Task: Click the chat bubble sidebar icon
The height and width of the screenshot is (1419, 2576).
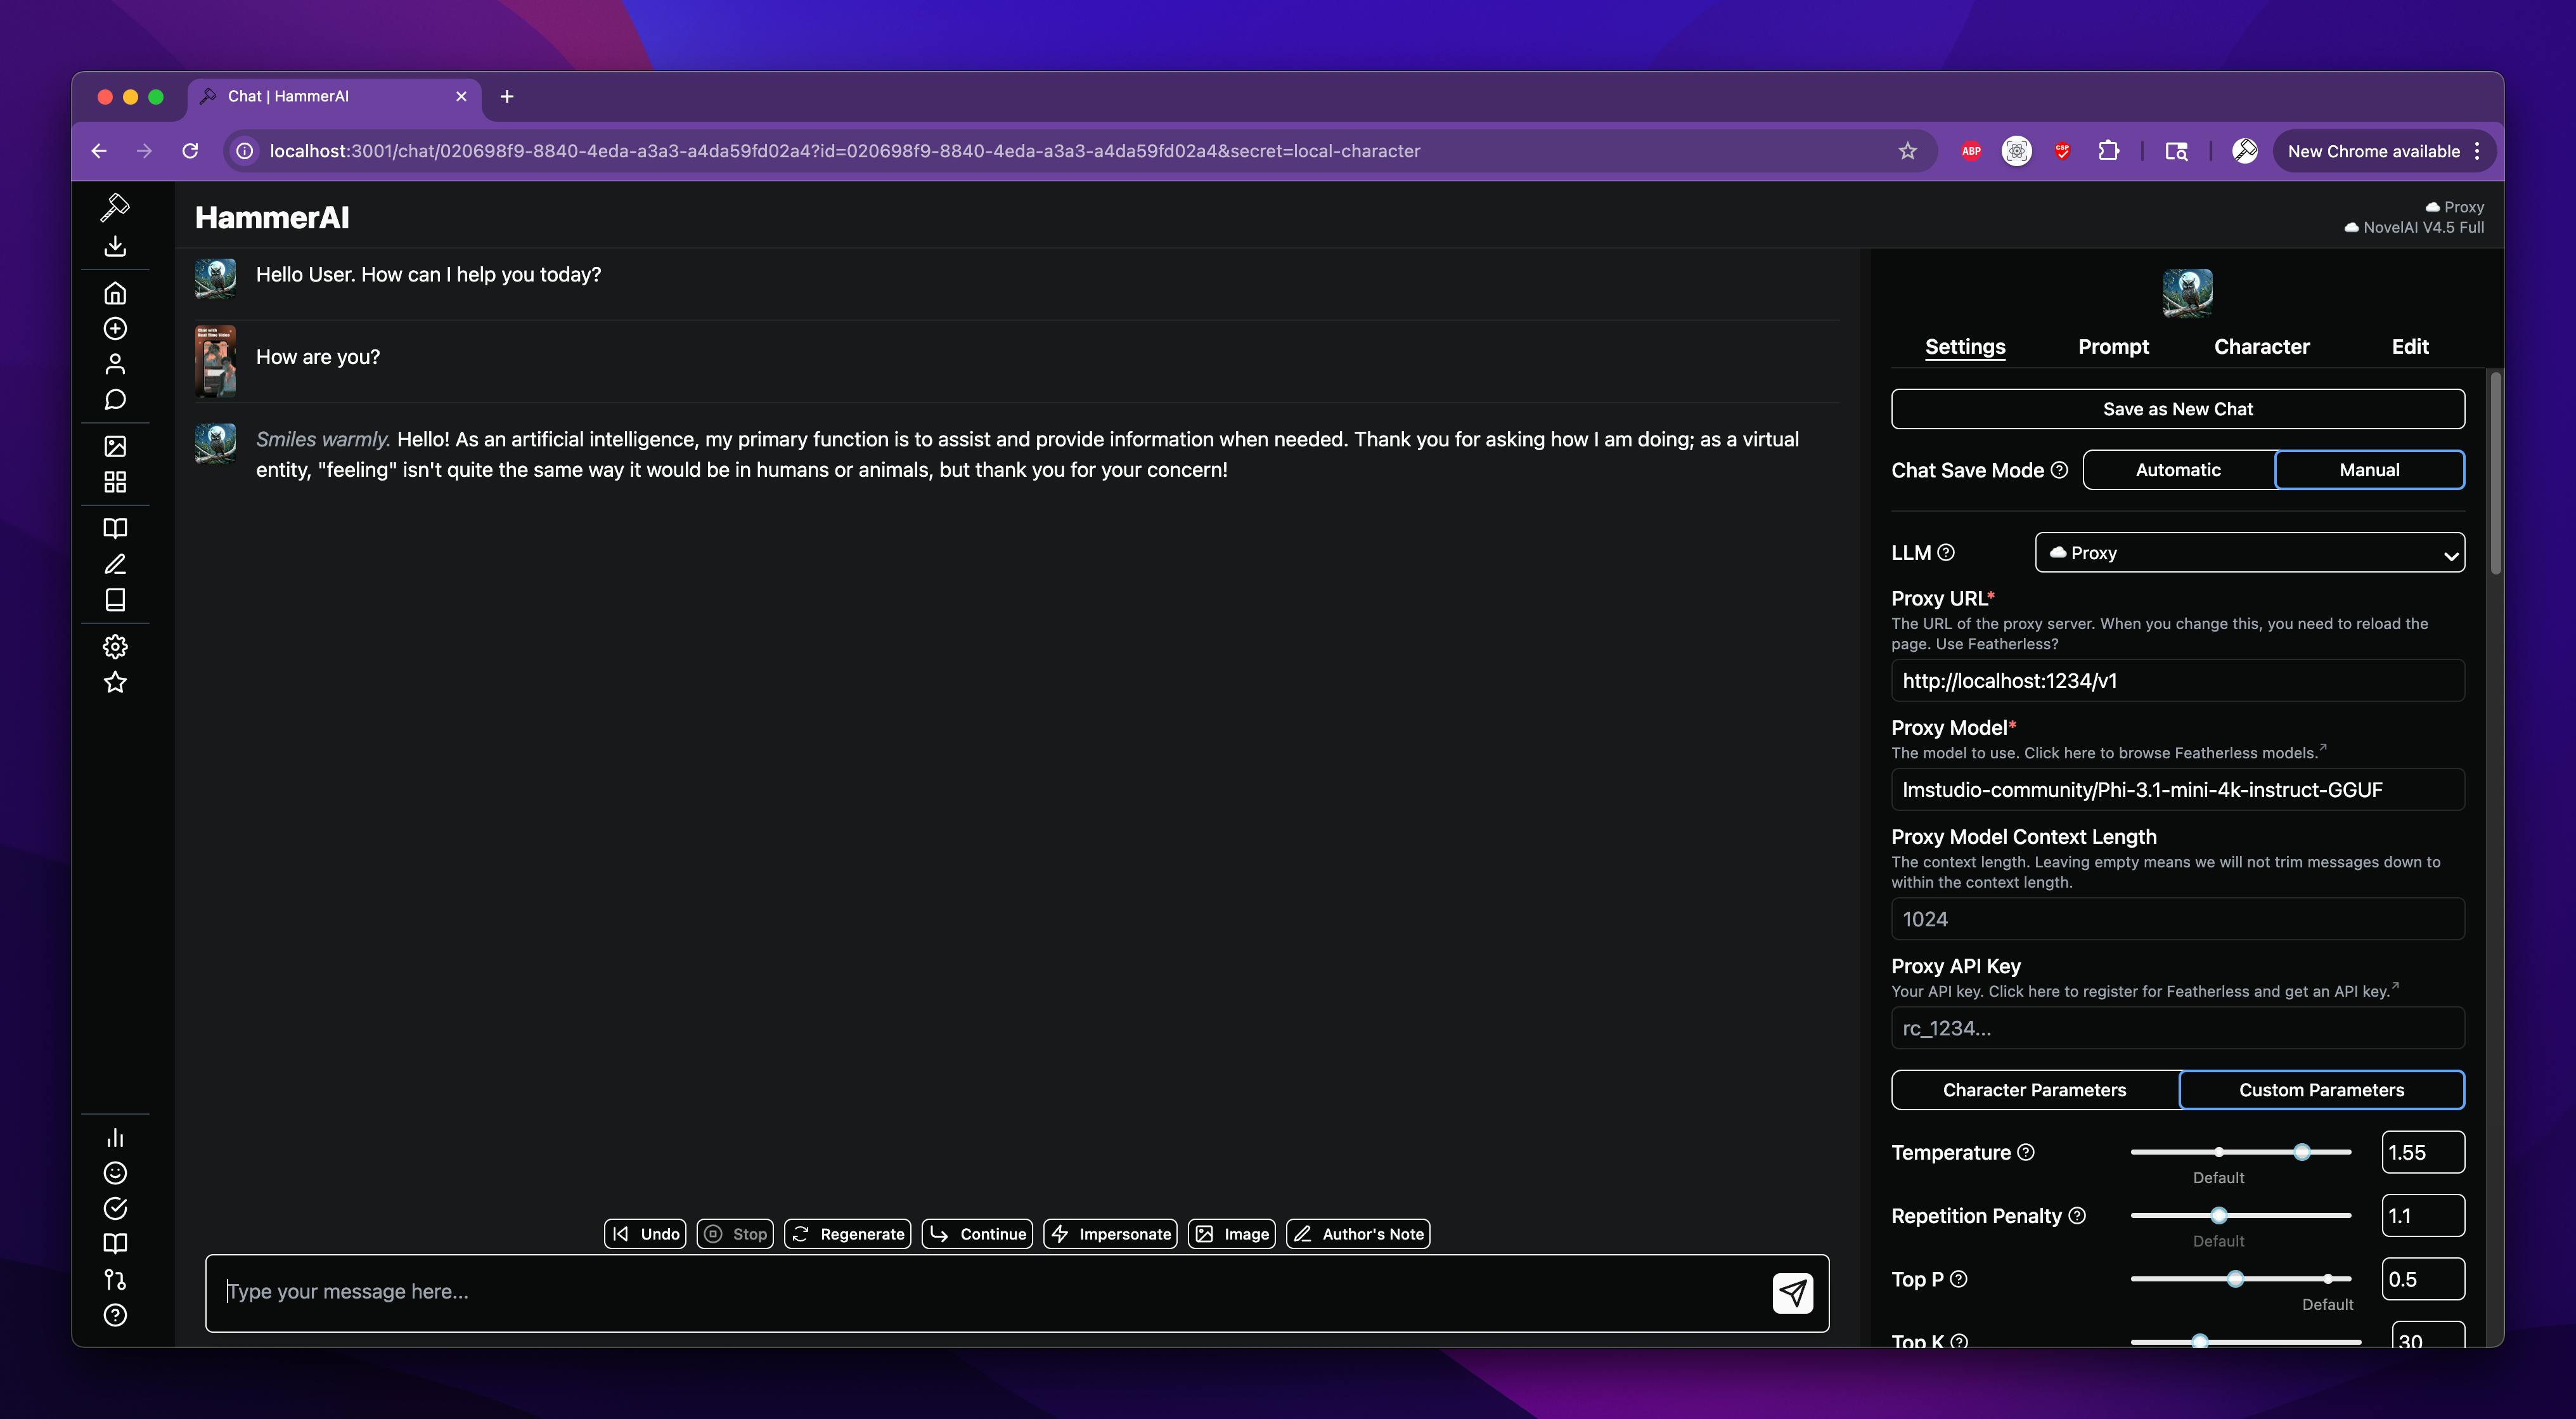Action: point(115,400)
